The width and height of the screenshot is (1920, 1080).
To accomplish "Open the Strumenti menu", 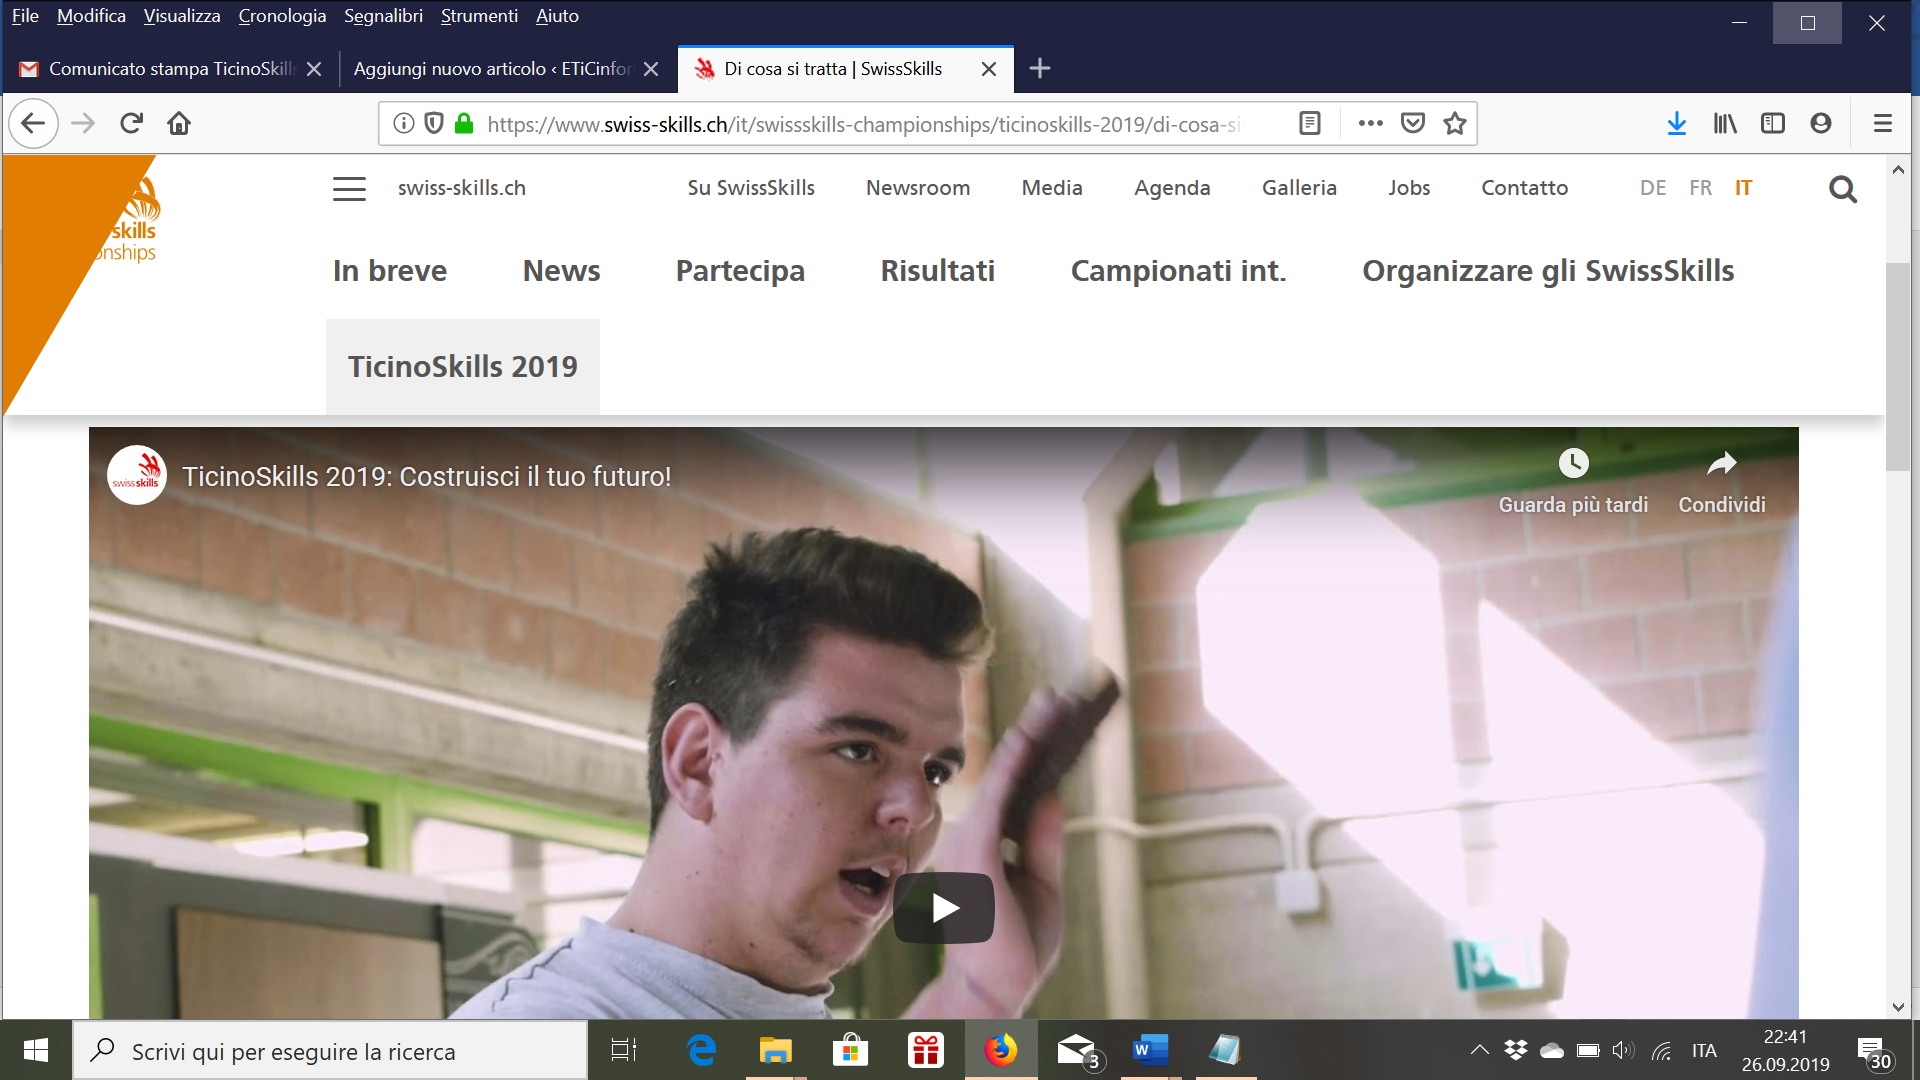I will pyautogui.click(x=479, y=16).
